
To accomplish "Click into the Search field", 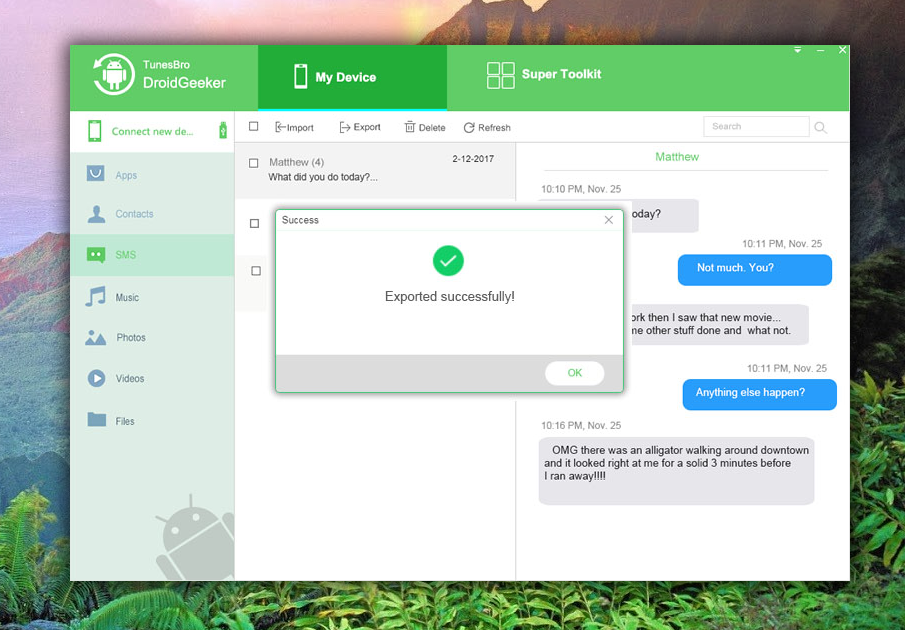I will pos(756,126).
